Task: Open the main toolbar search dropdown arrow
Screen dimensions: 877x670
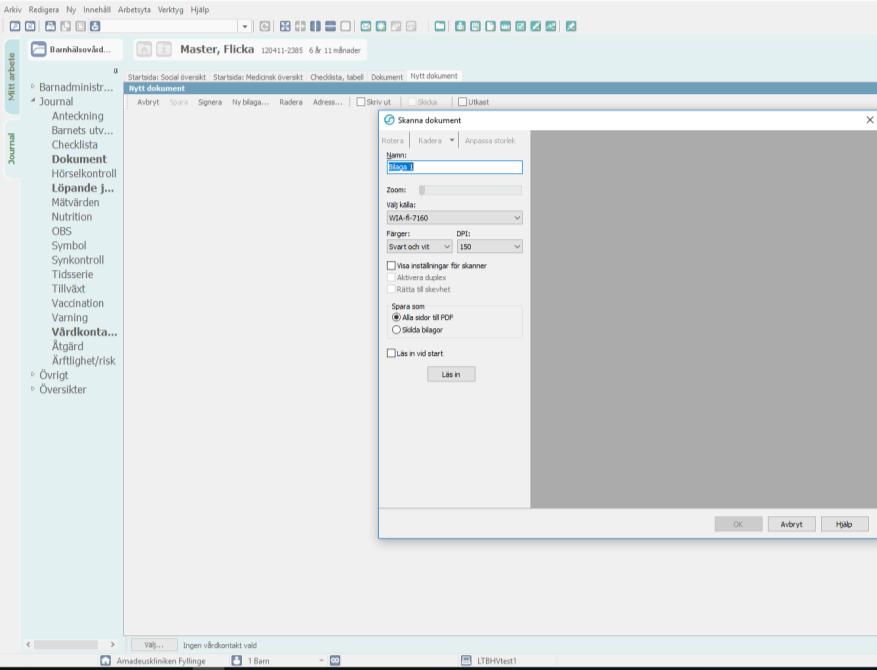Action: 244,26
